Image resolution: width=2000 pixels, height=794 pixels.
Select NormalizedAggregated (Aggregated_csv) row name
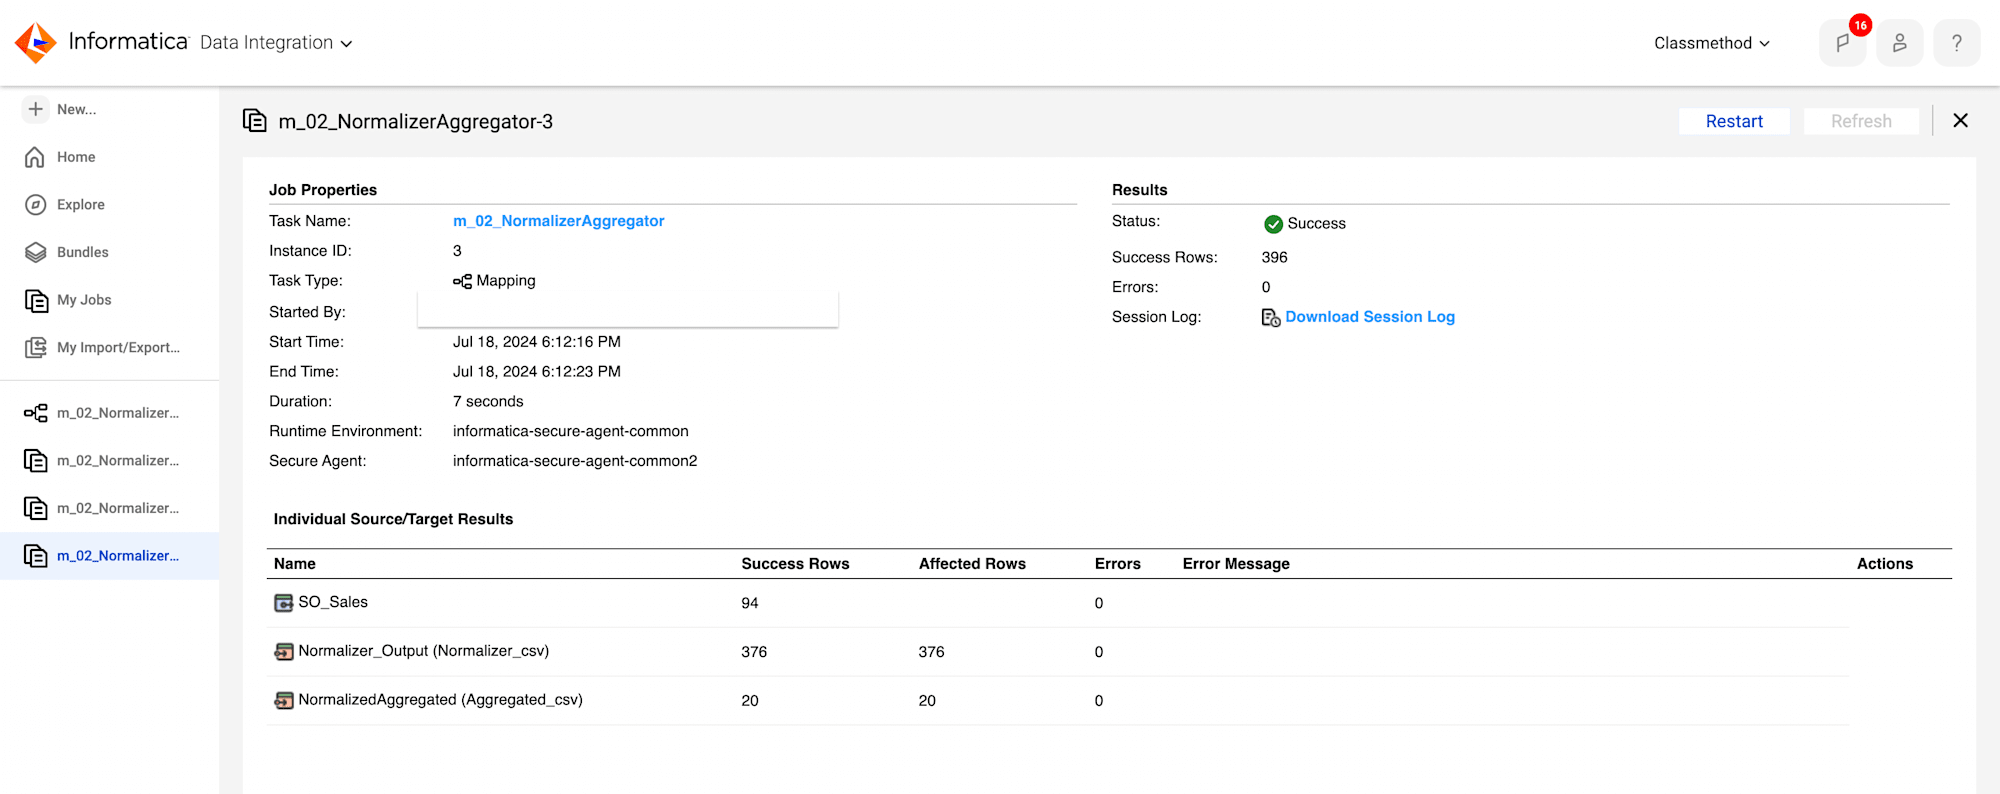pyautogui.click(x=440, y=700)
